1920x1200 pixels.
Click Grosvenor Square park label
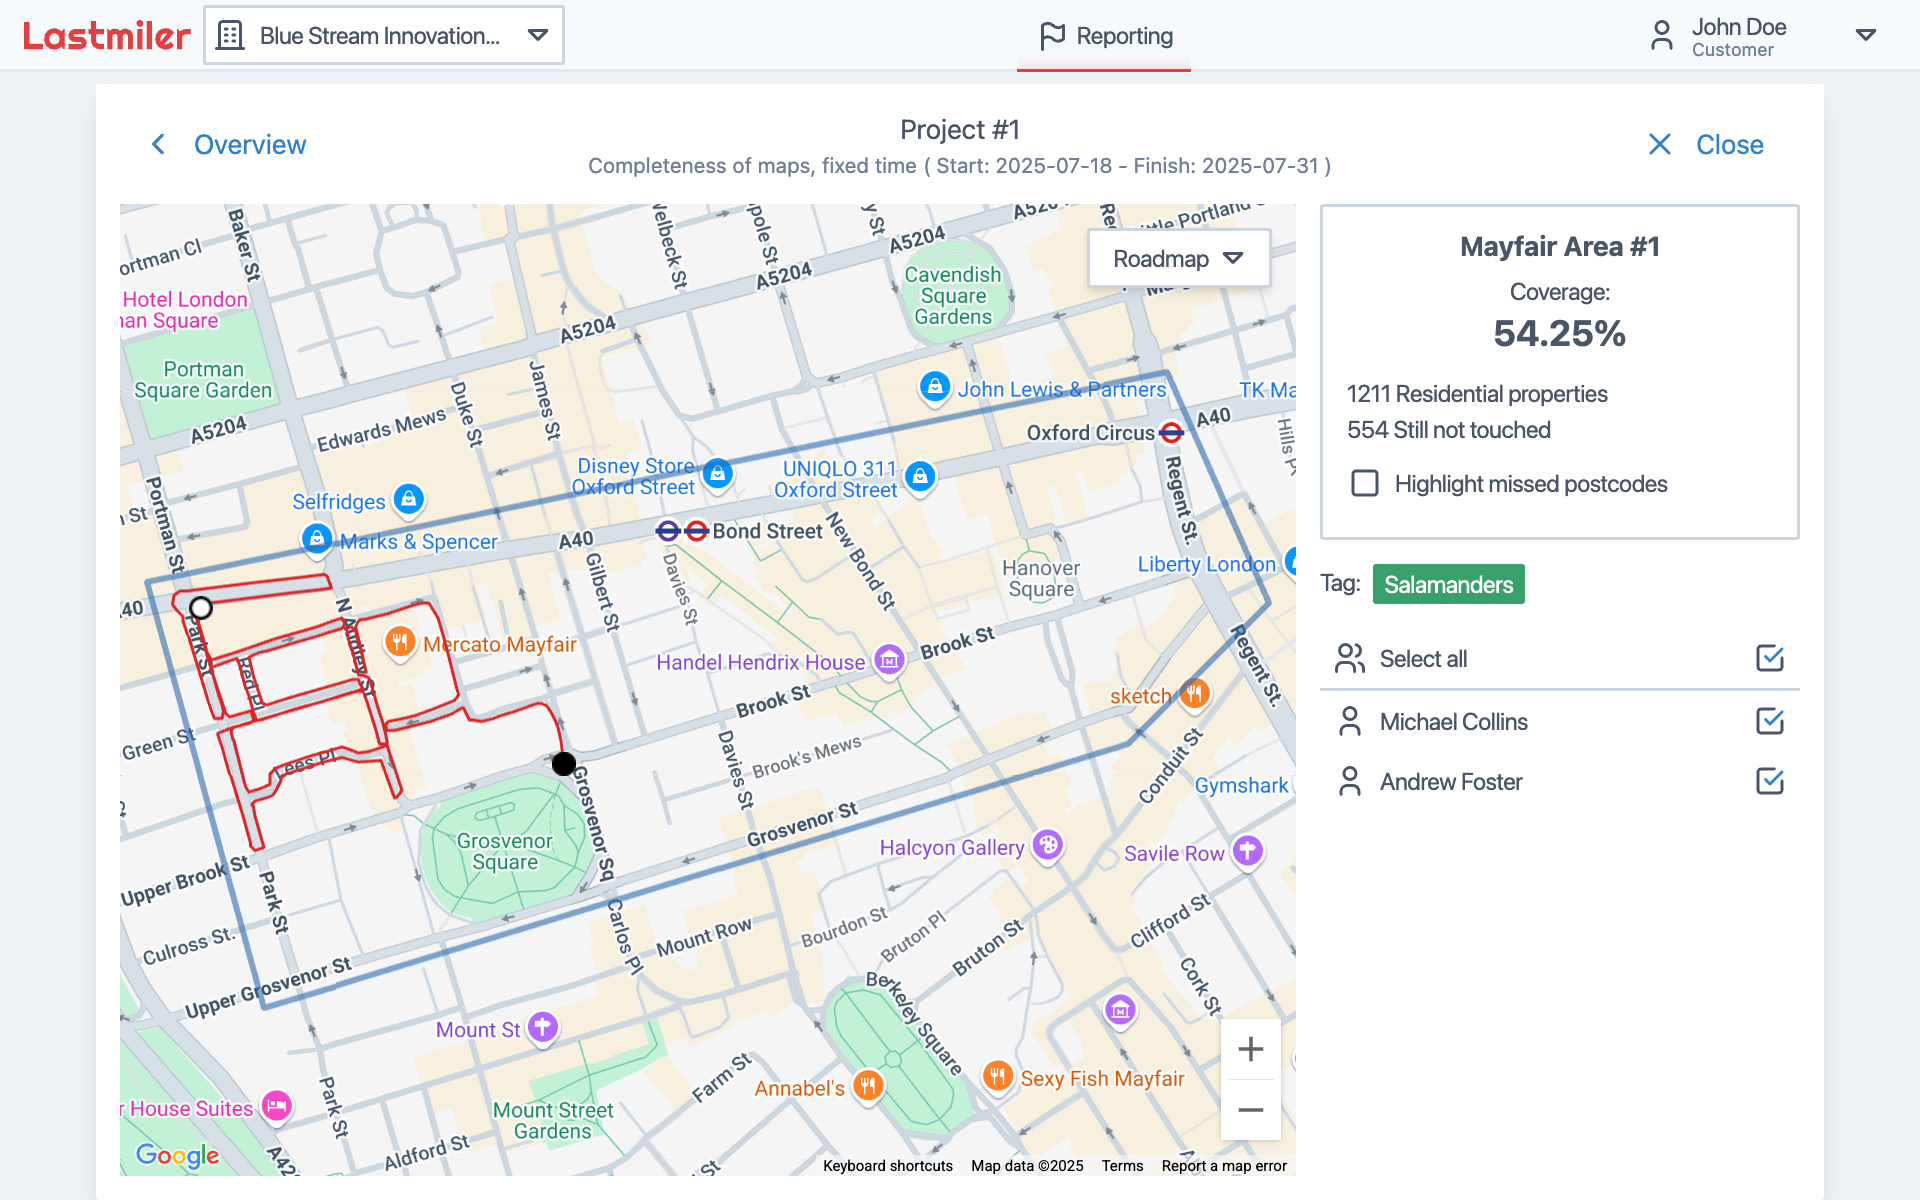click(x=504, y=852)
